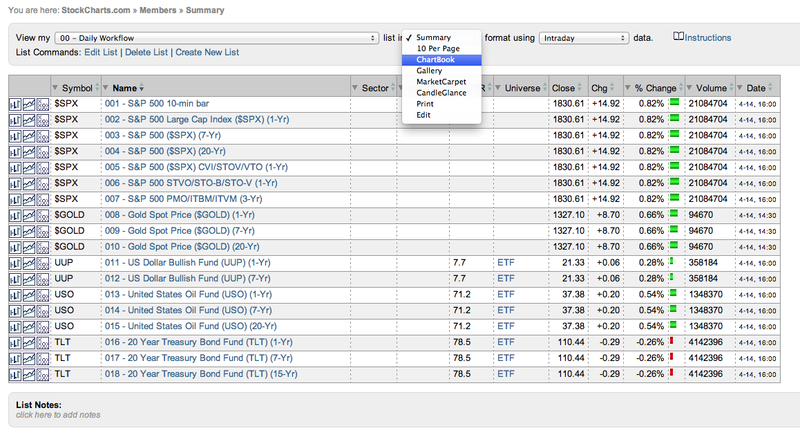
Task: Click point-and-figure icon in 010 Gold Spot 20-Yr row
Action: click(42, 247)
